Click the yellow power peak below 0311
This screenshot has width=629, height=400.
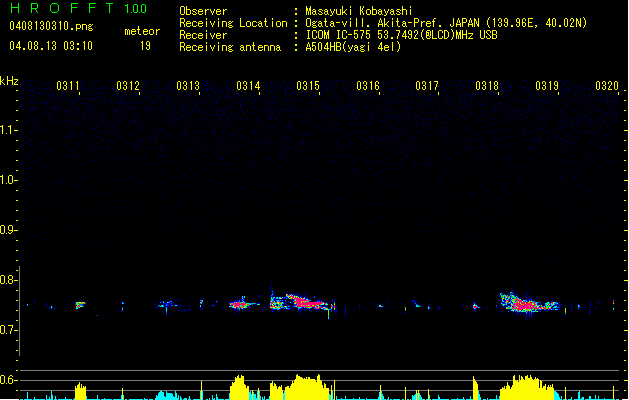tap(81, 391)
